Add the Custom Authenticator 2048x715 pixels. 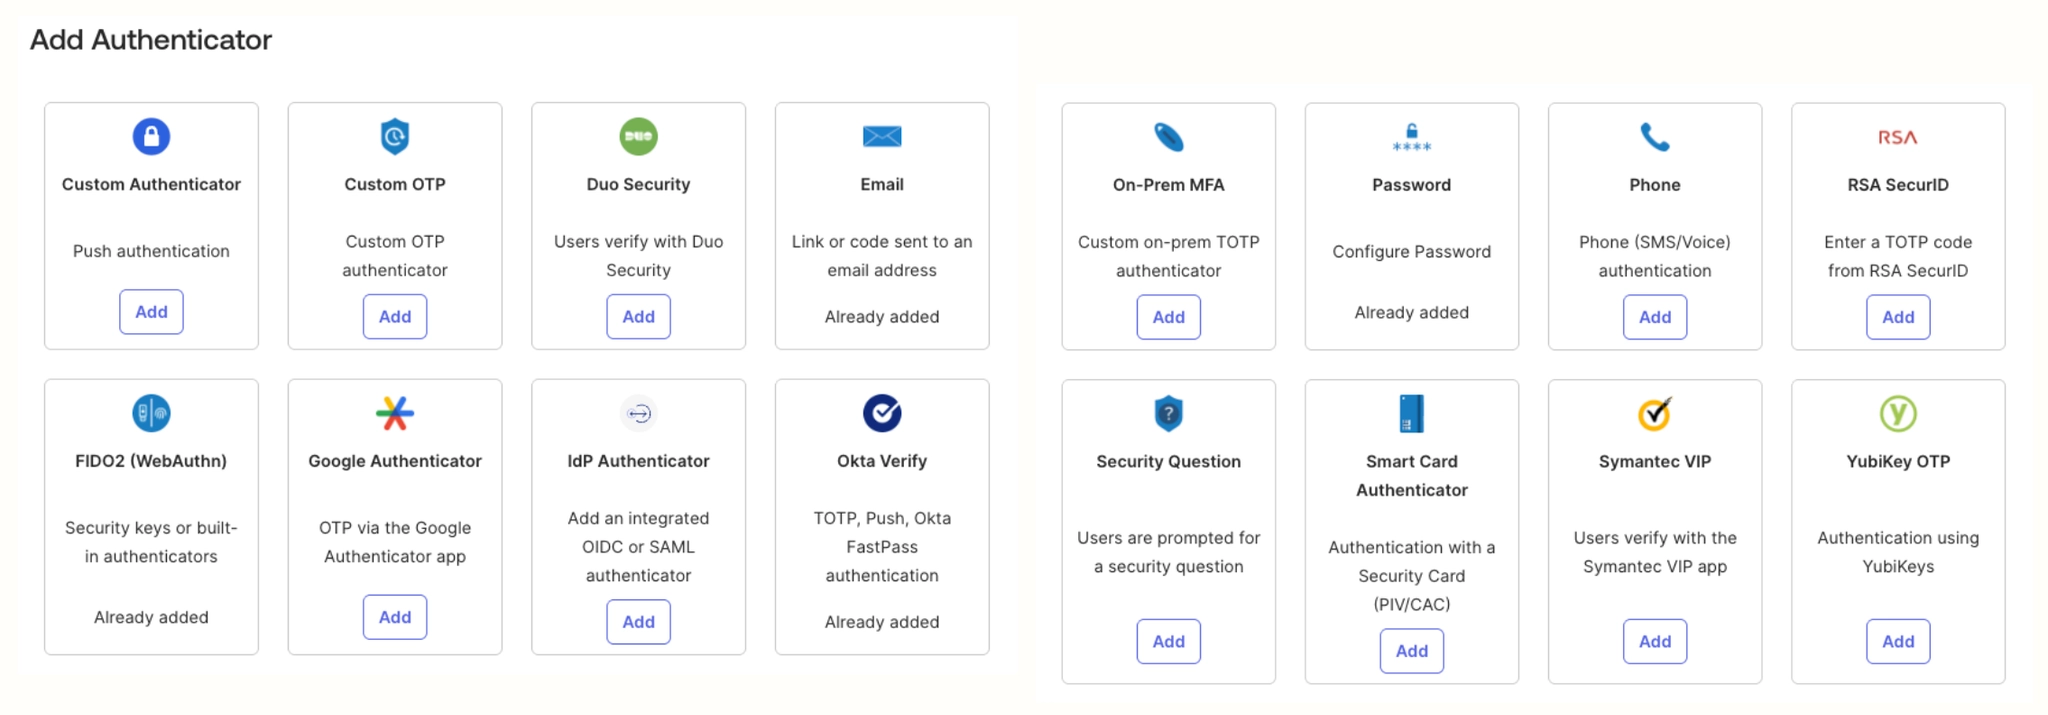151,312
